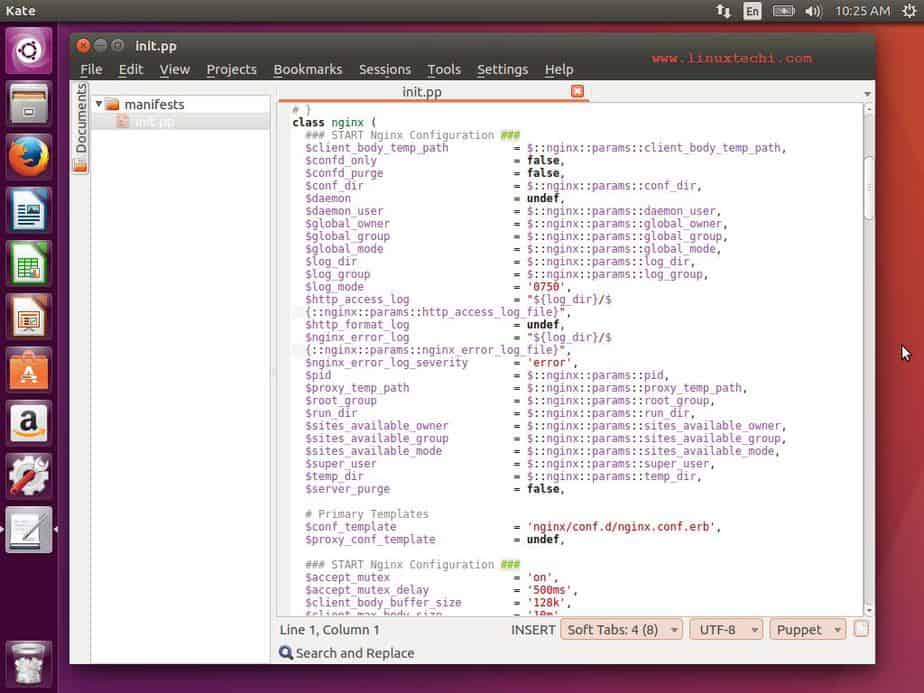Open the UTF-8 encoding dropdown

click(x=726, y=629)
